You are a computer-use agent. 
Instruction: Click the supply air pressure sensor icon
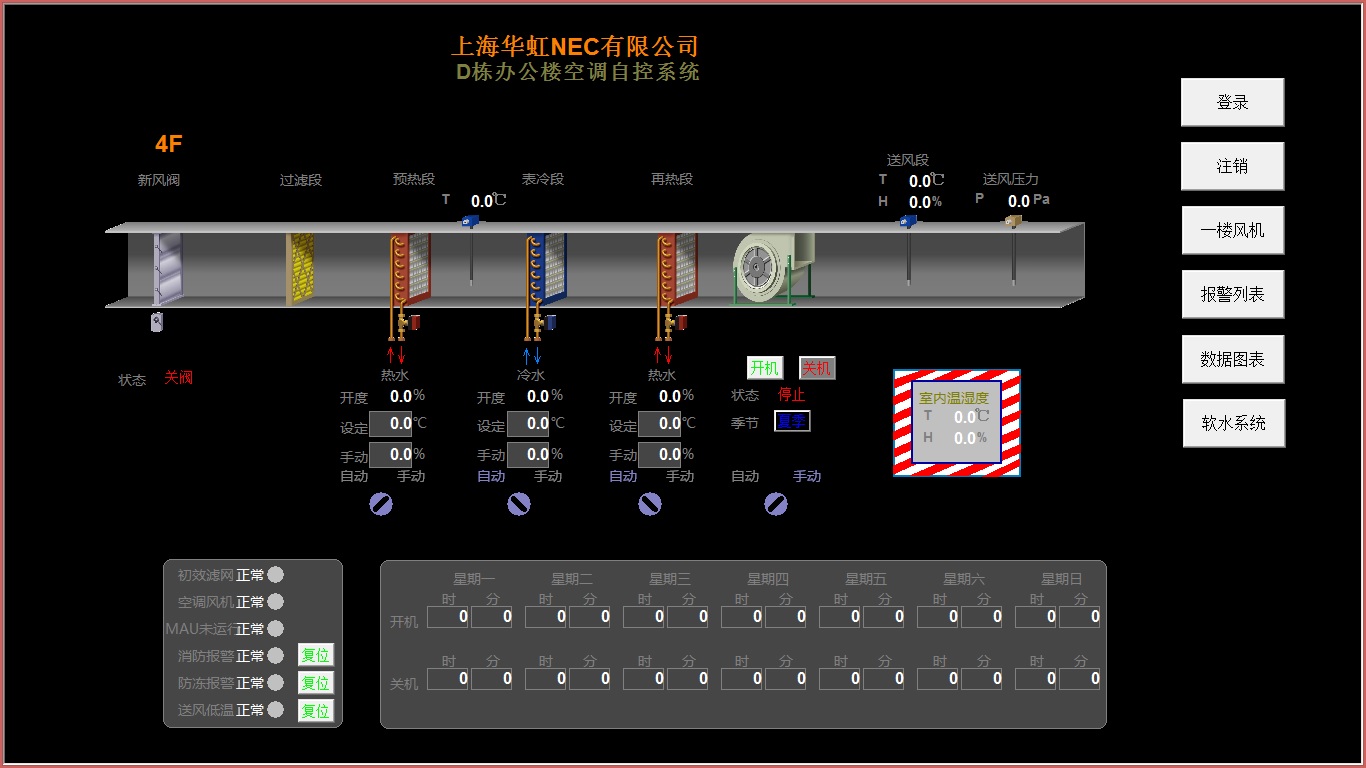point(1014,221)
